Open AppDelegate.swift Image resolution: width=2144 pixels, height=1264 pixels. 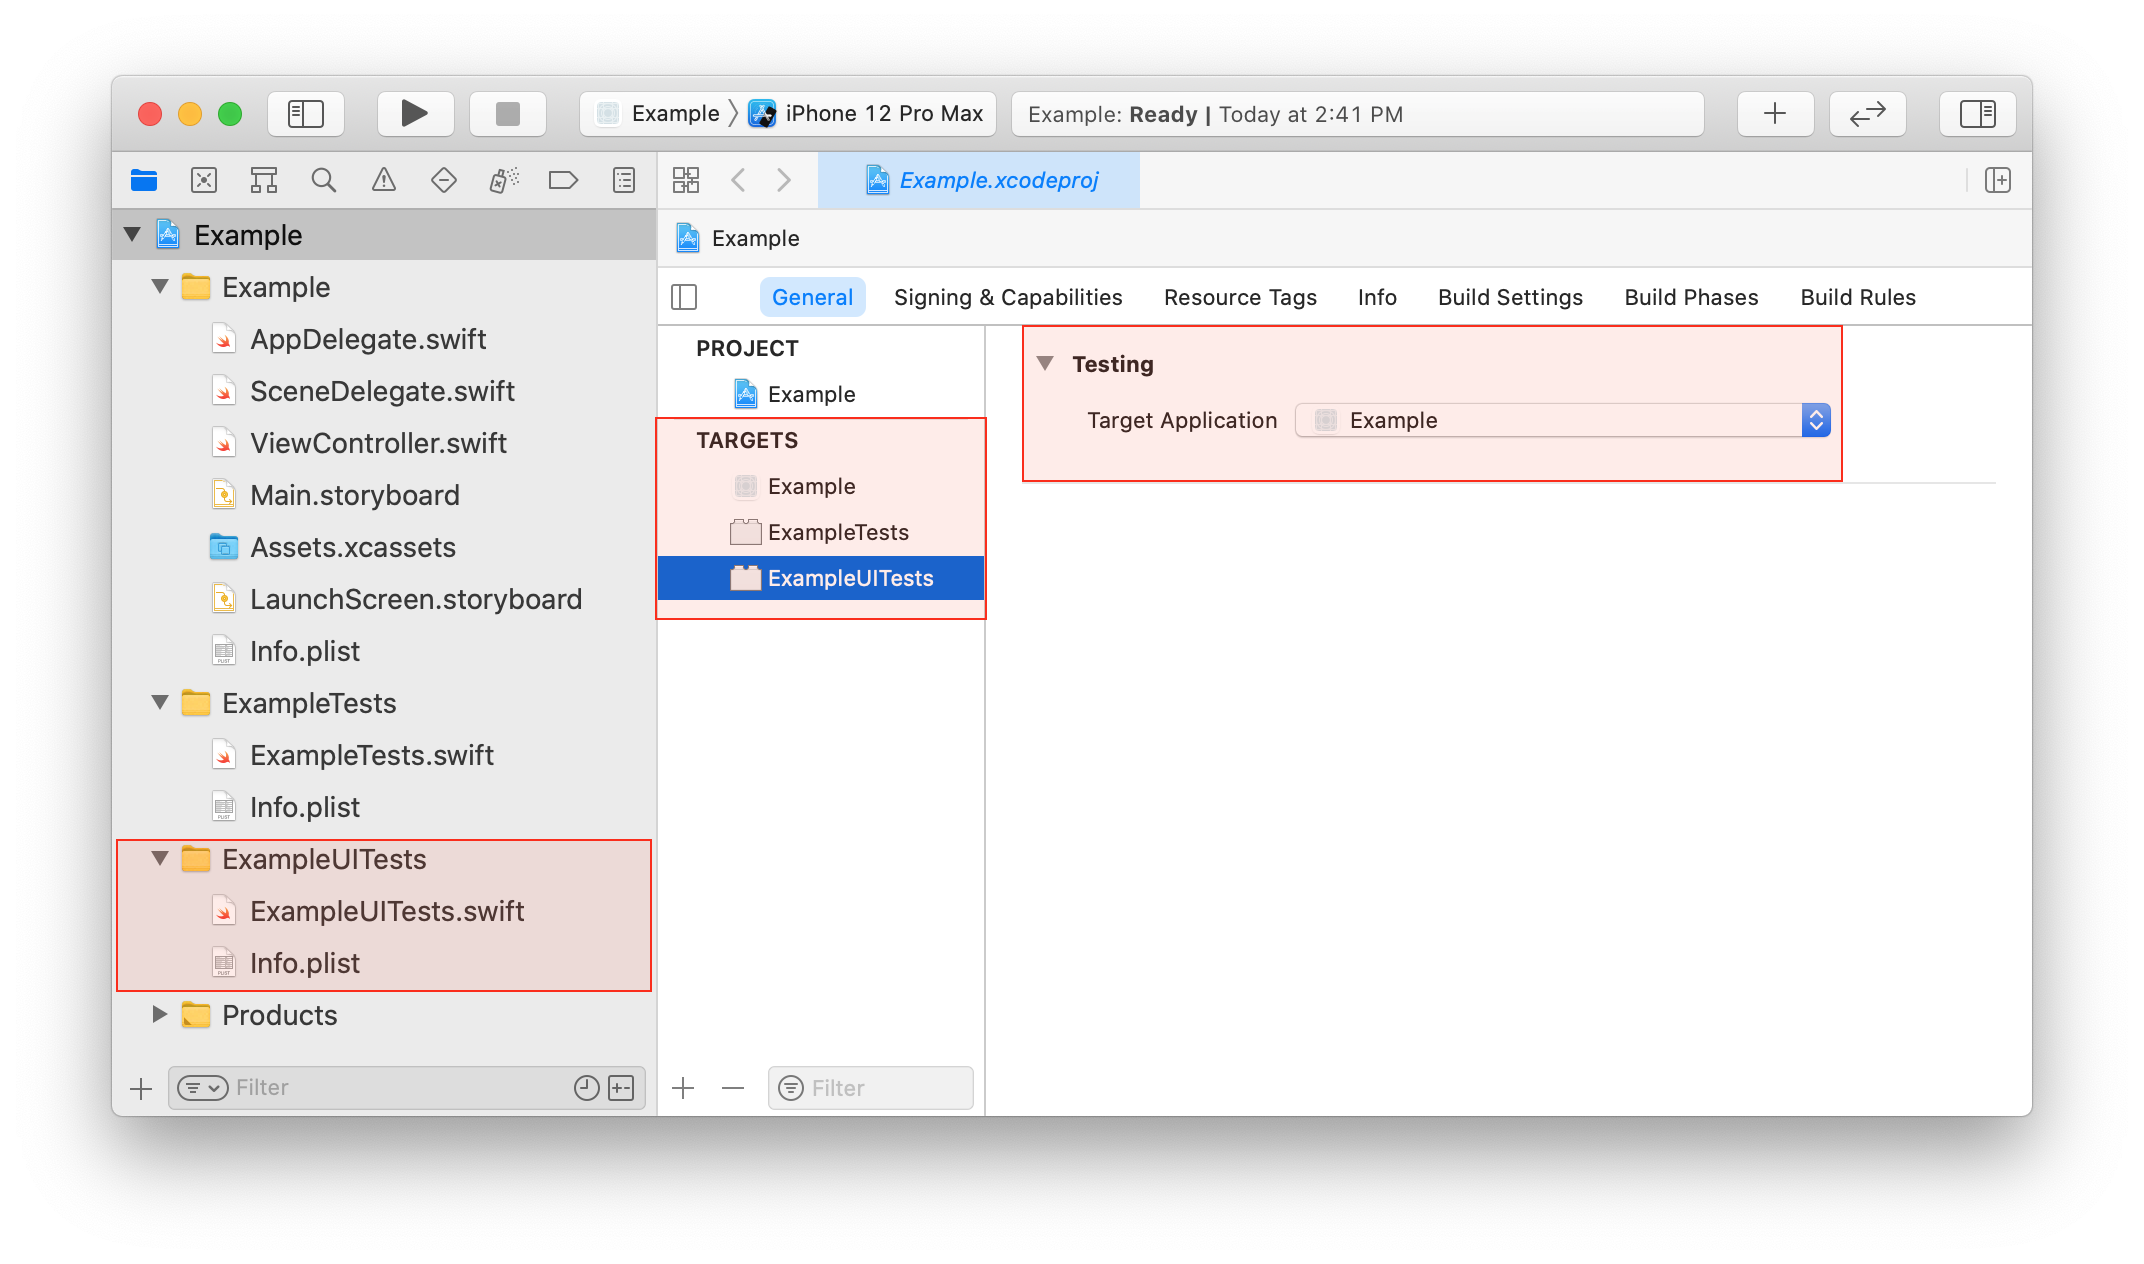click(384, 339)
